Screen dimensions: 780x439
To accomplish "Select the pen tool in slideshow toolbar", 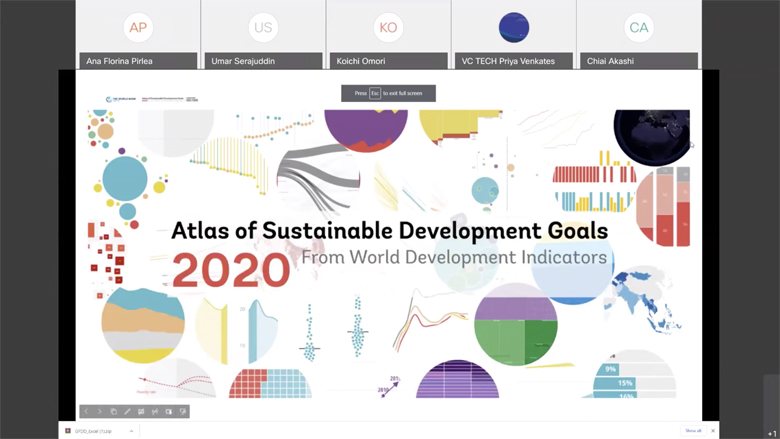I will coord(127,412).
